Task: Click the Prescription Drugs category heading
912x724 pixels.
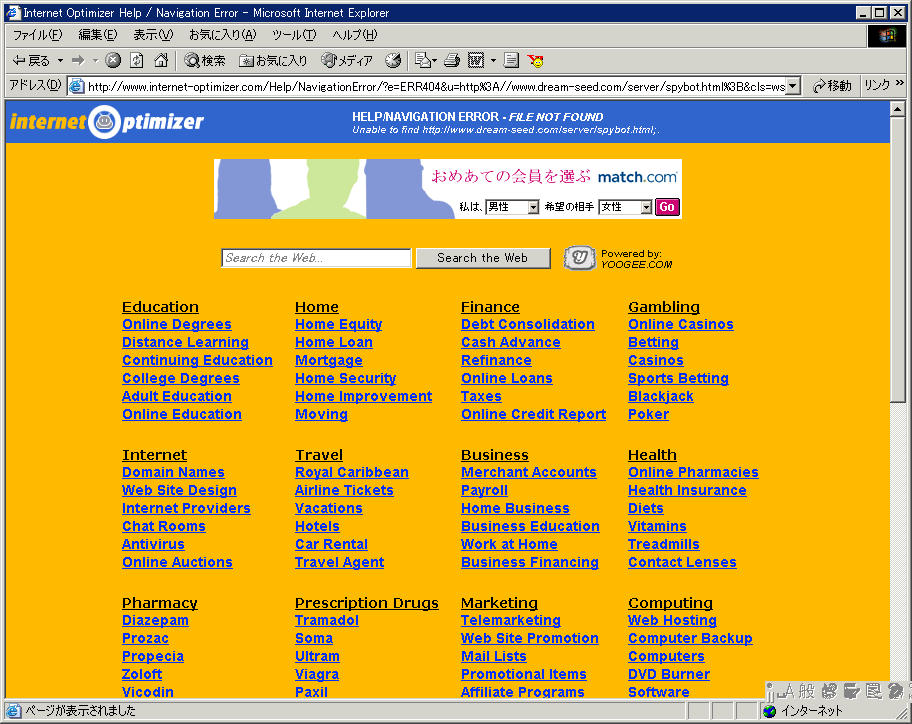Action: (x=367, y=603)
